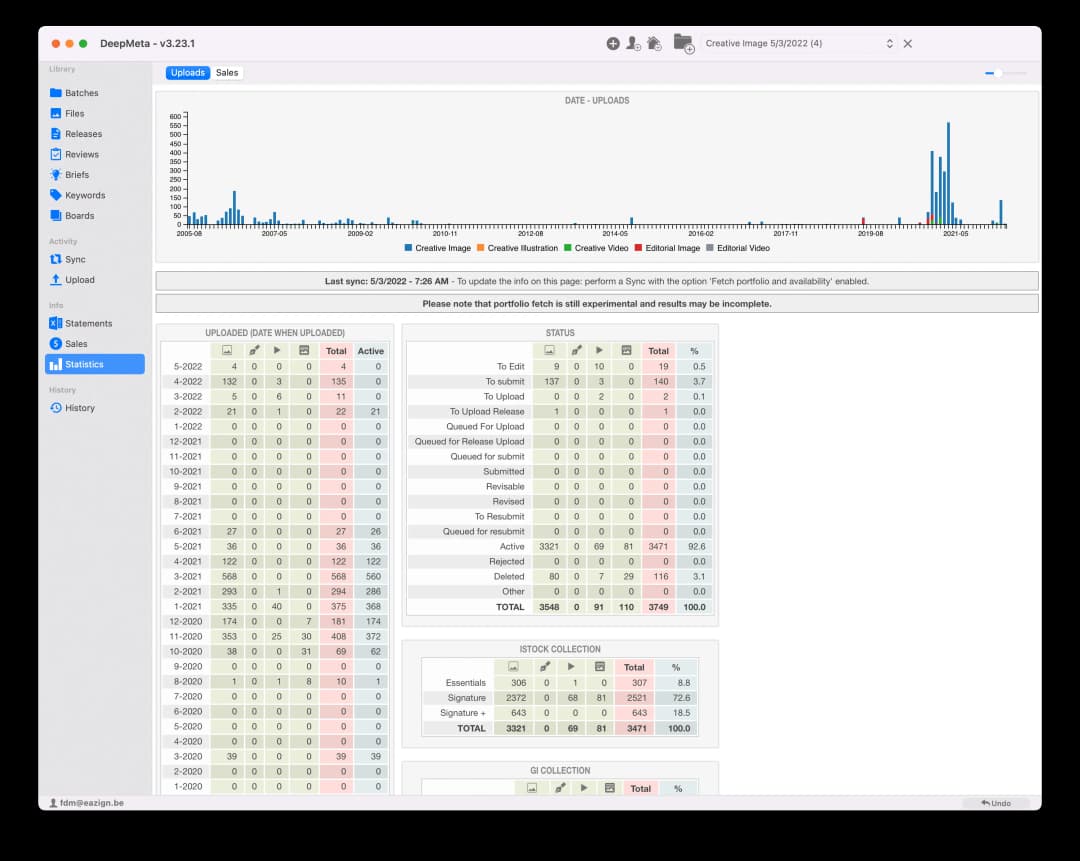
Task: Open the Keywords section
Action: [78, 196]
